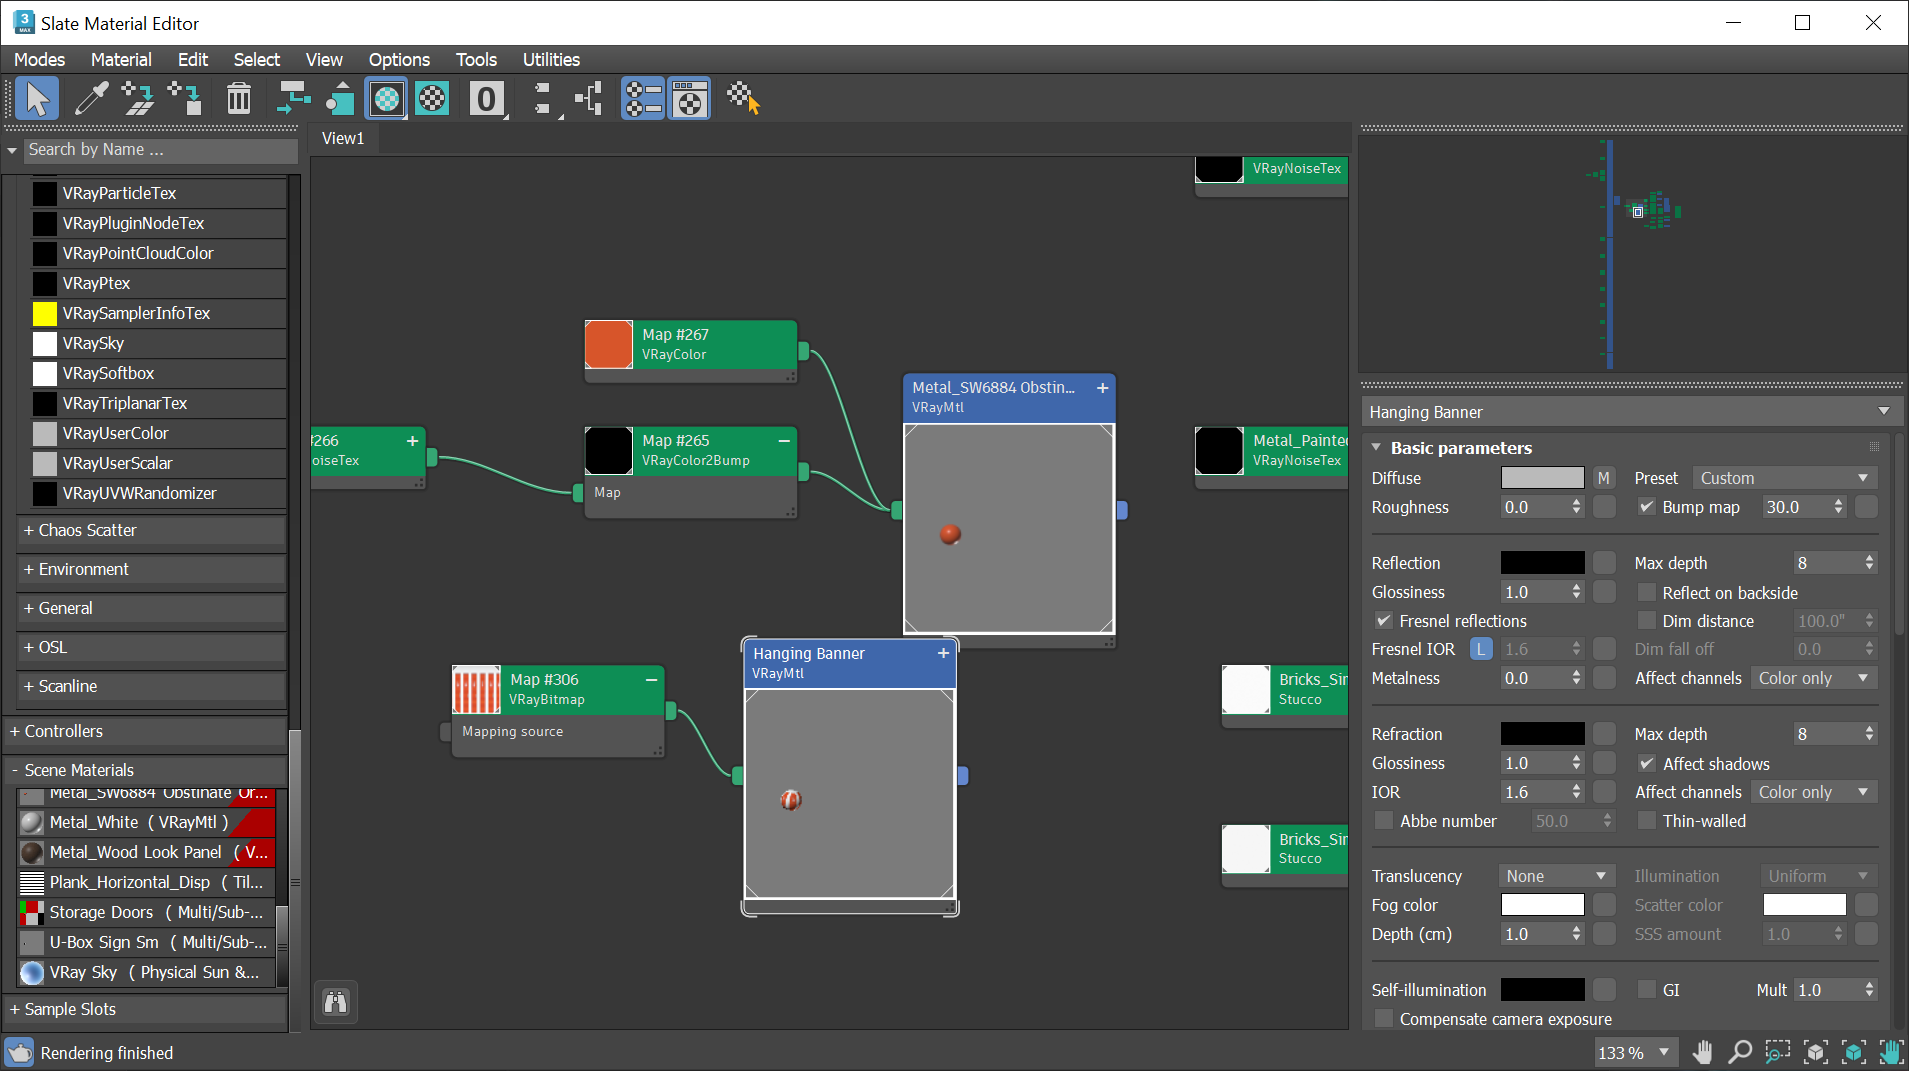Collapse Map #306 node with minus
1909x1071 pixels.
point(651,679)
